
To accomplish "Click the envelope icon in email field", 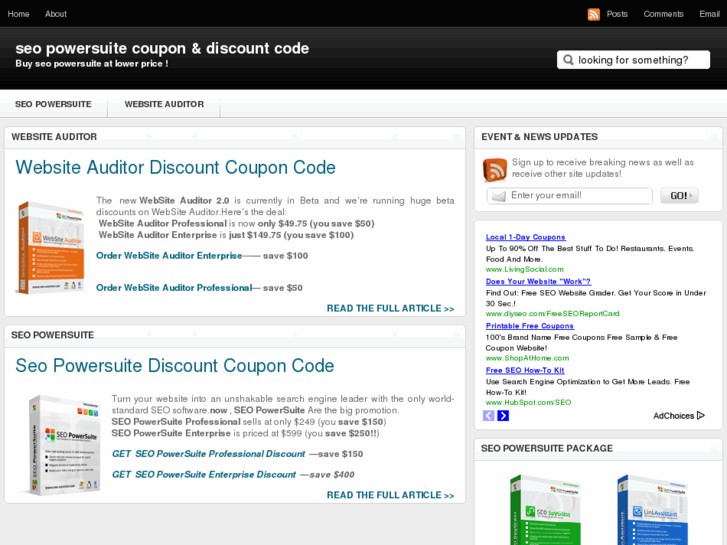I will [498, 196].
